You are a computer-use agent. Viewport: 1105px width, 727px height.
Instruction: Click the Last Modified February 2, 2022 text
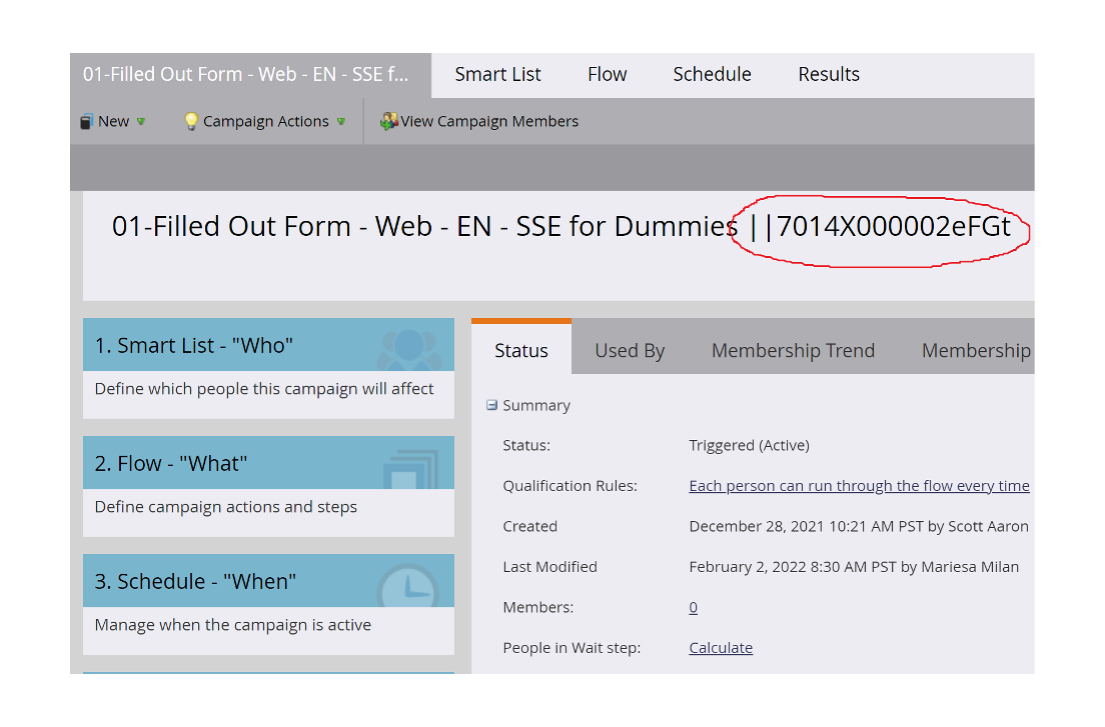click(x=854, y=567)
